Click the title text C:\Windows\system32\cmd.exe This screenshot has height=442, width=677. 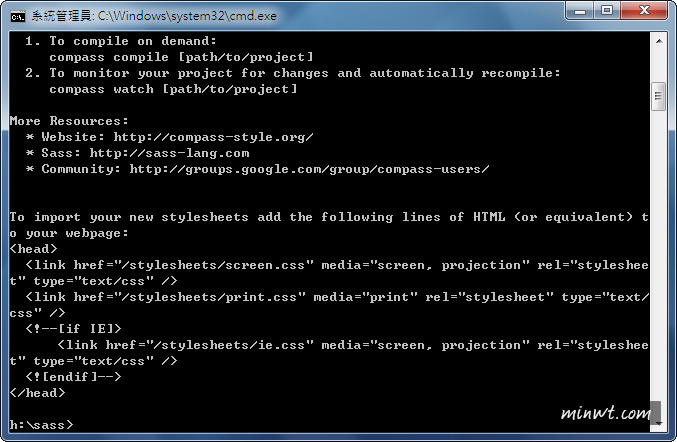click(x=187, y=16)
